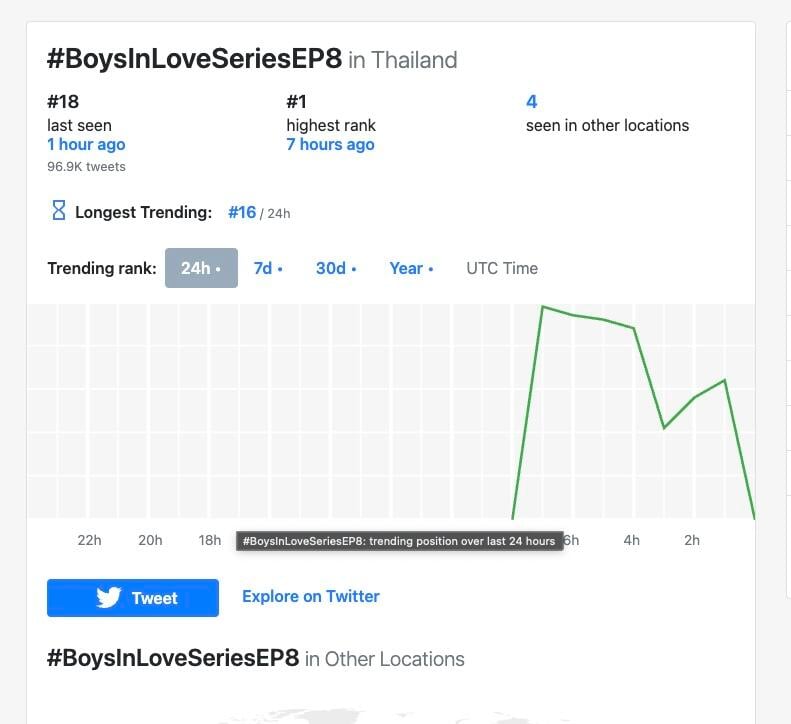
Task: Click the #BoysInLoveSeriesEP8 in Other Locations heading
Action: (256, 659)
